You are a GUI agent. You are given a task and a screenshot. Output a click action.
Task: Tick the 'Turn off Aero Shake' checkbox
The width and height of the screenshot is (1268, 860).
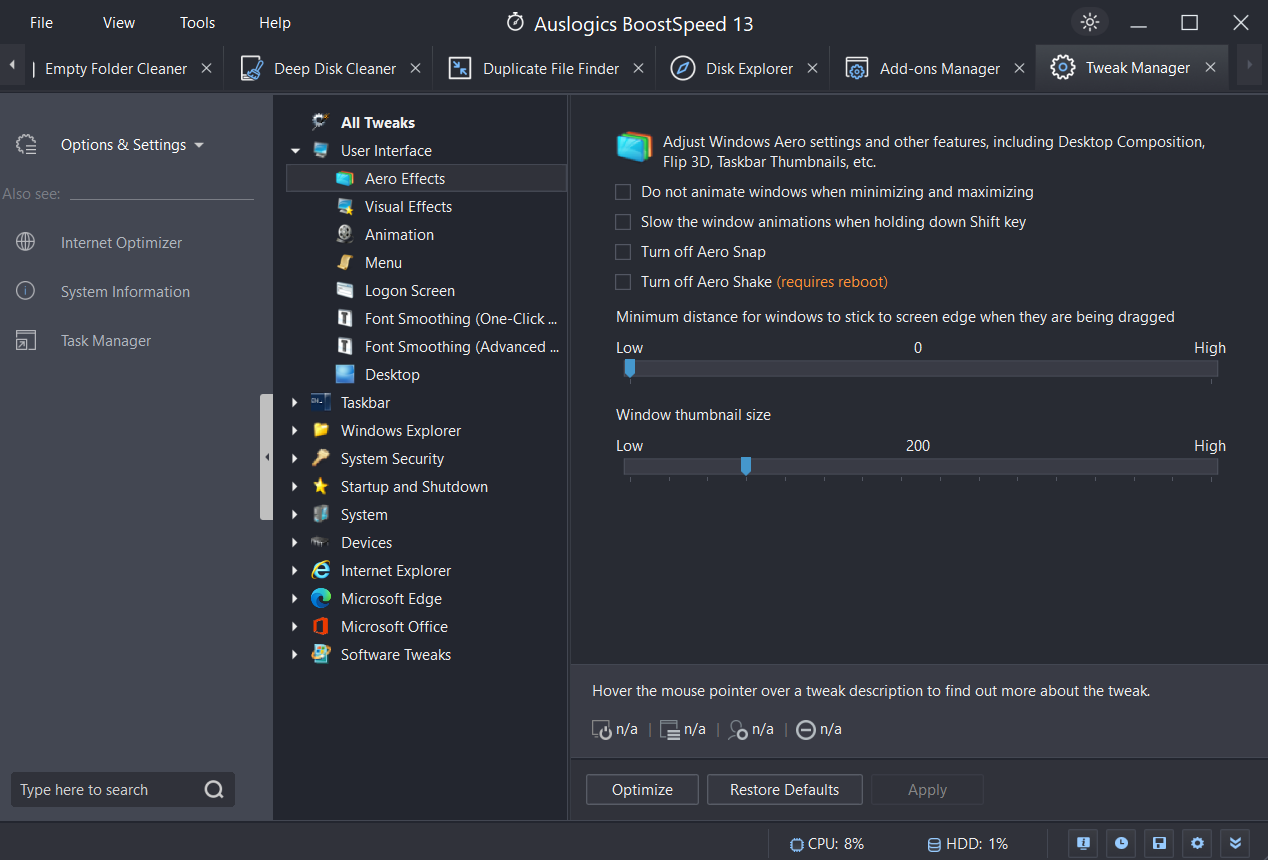[623, 282]
